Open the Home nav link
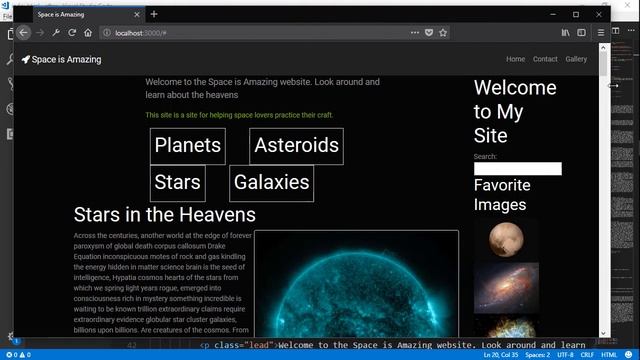This screenshot has height=360, width=640. 516,59
